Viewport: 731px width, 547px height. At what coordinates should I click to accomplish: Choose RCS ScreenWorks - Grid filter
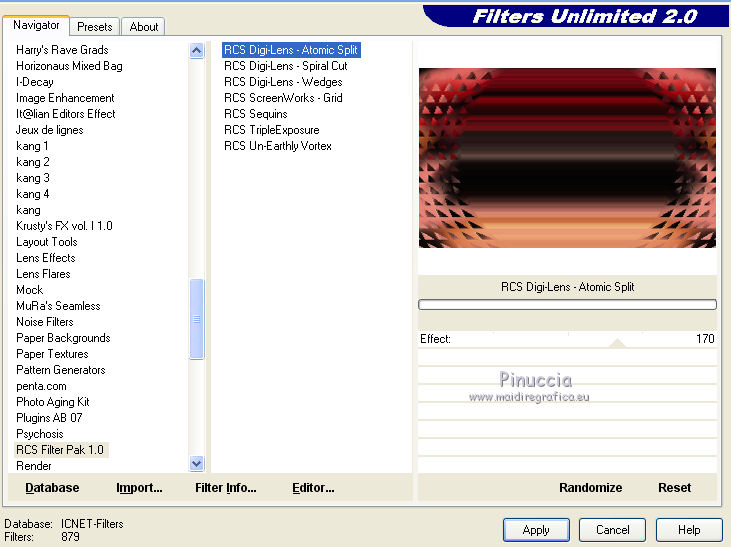(x=283, y=98)
